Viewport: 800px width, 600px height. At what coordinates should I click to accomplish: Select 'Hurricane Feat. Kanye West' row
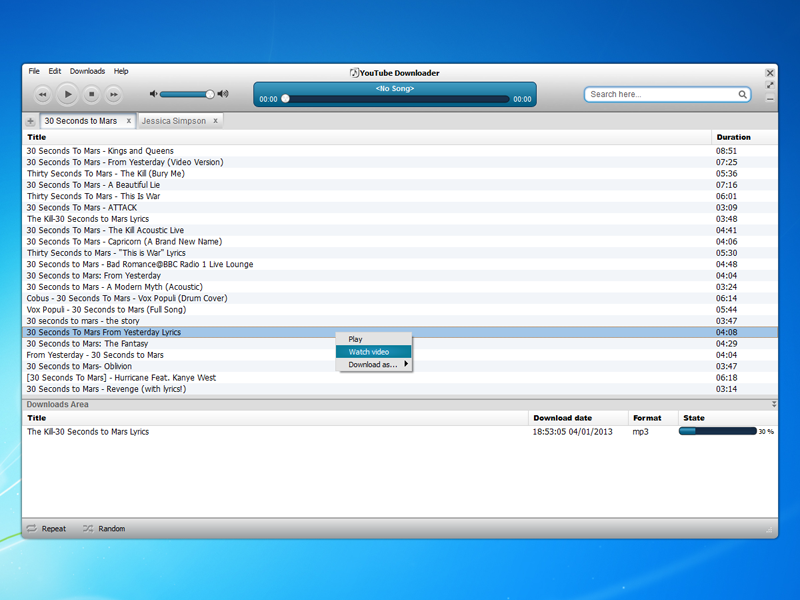pos(400,378)
